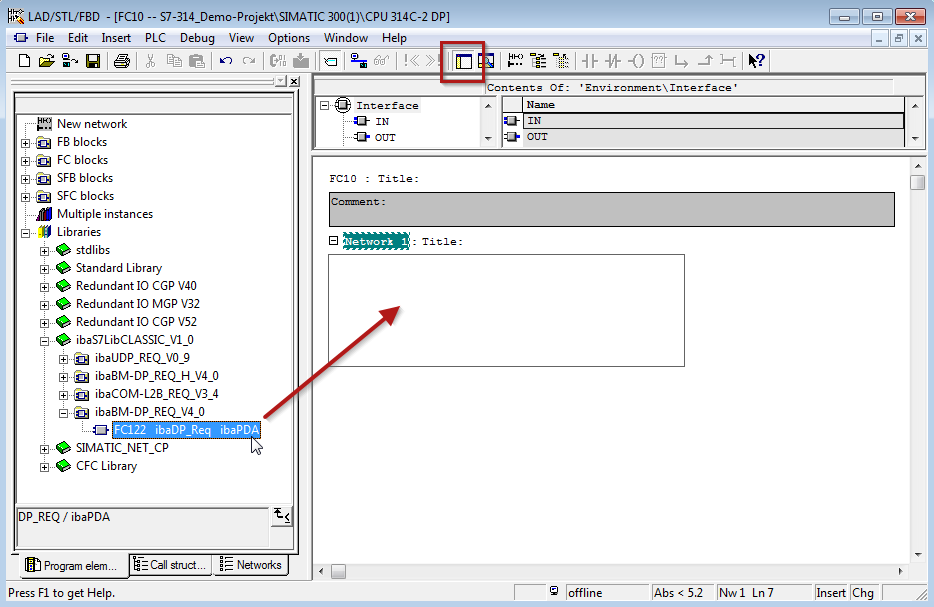Open the PLC menu

[155, 38]
